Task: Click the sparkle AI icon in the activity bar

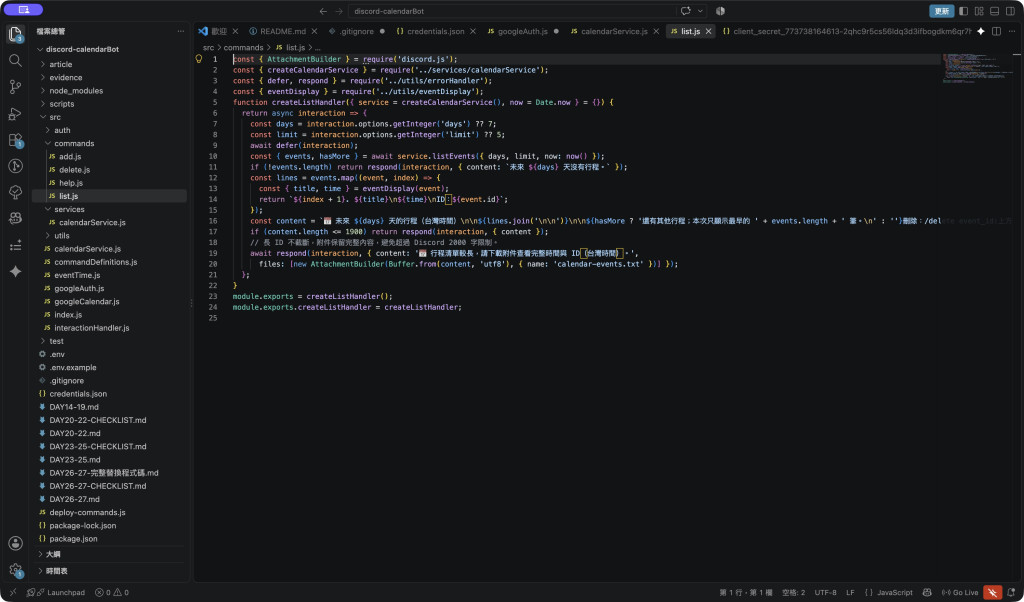Action: pos(15,272)
